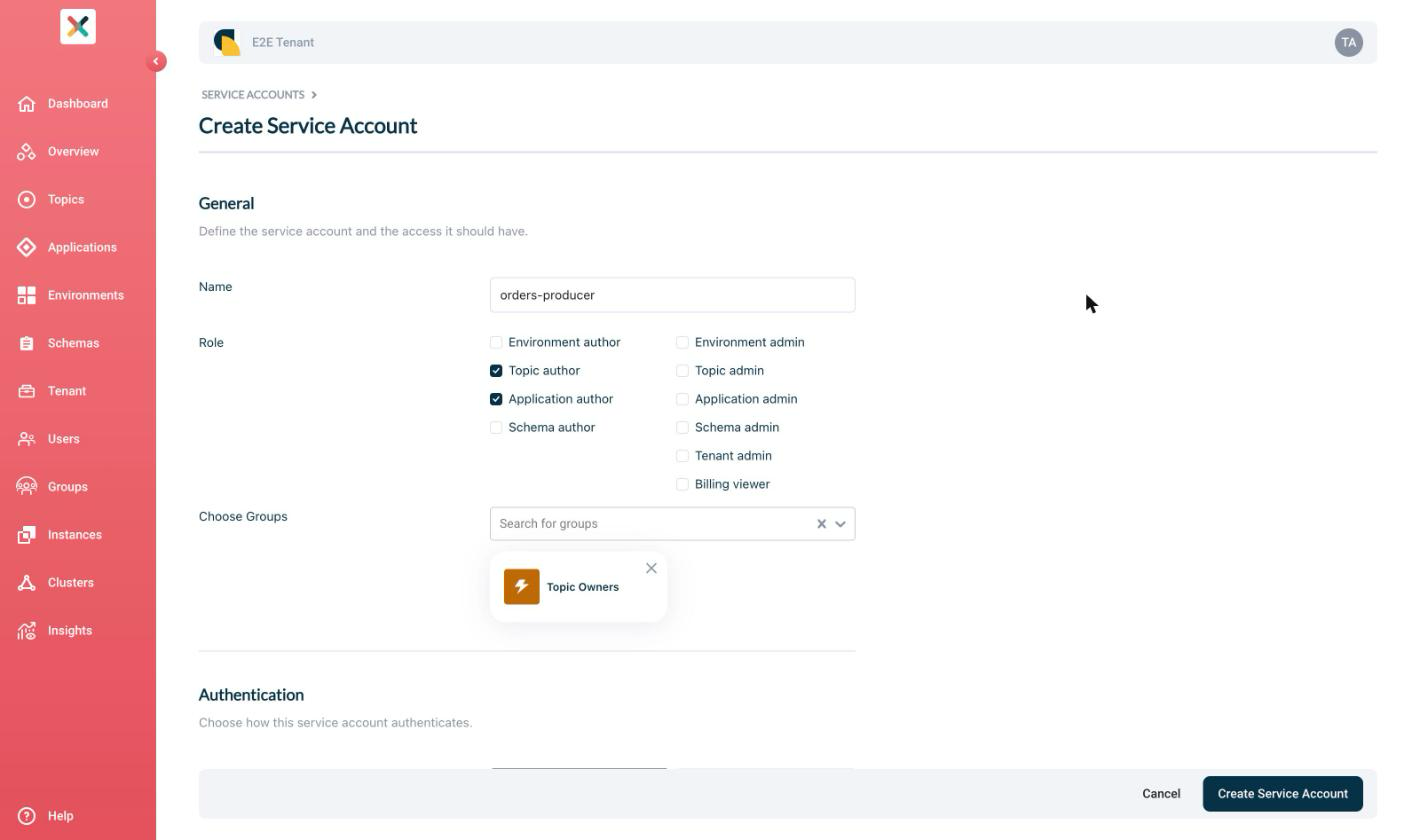Check the Topic admin role
Viewport: 1420px width, 840px height.
[x=682, y=371]
